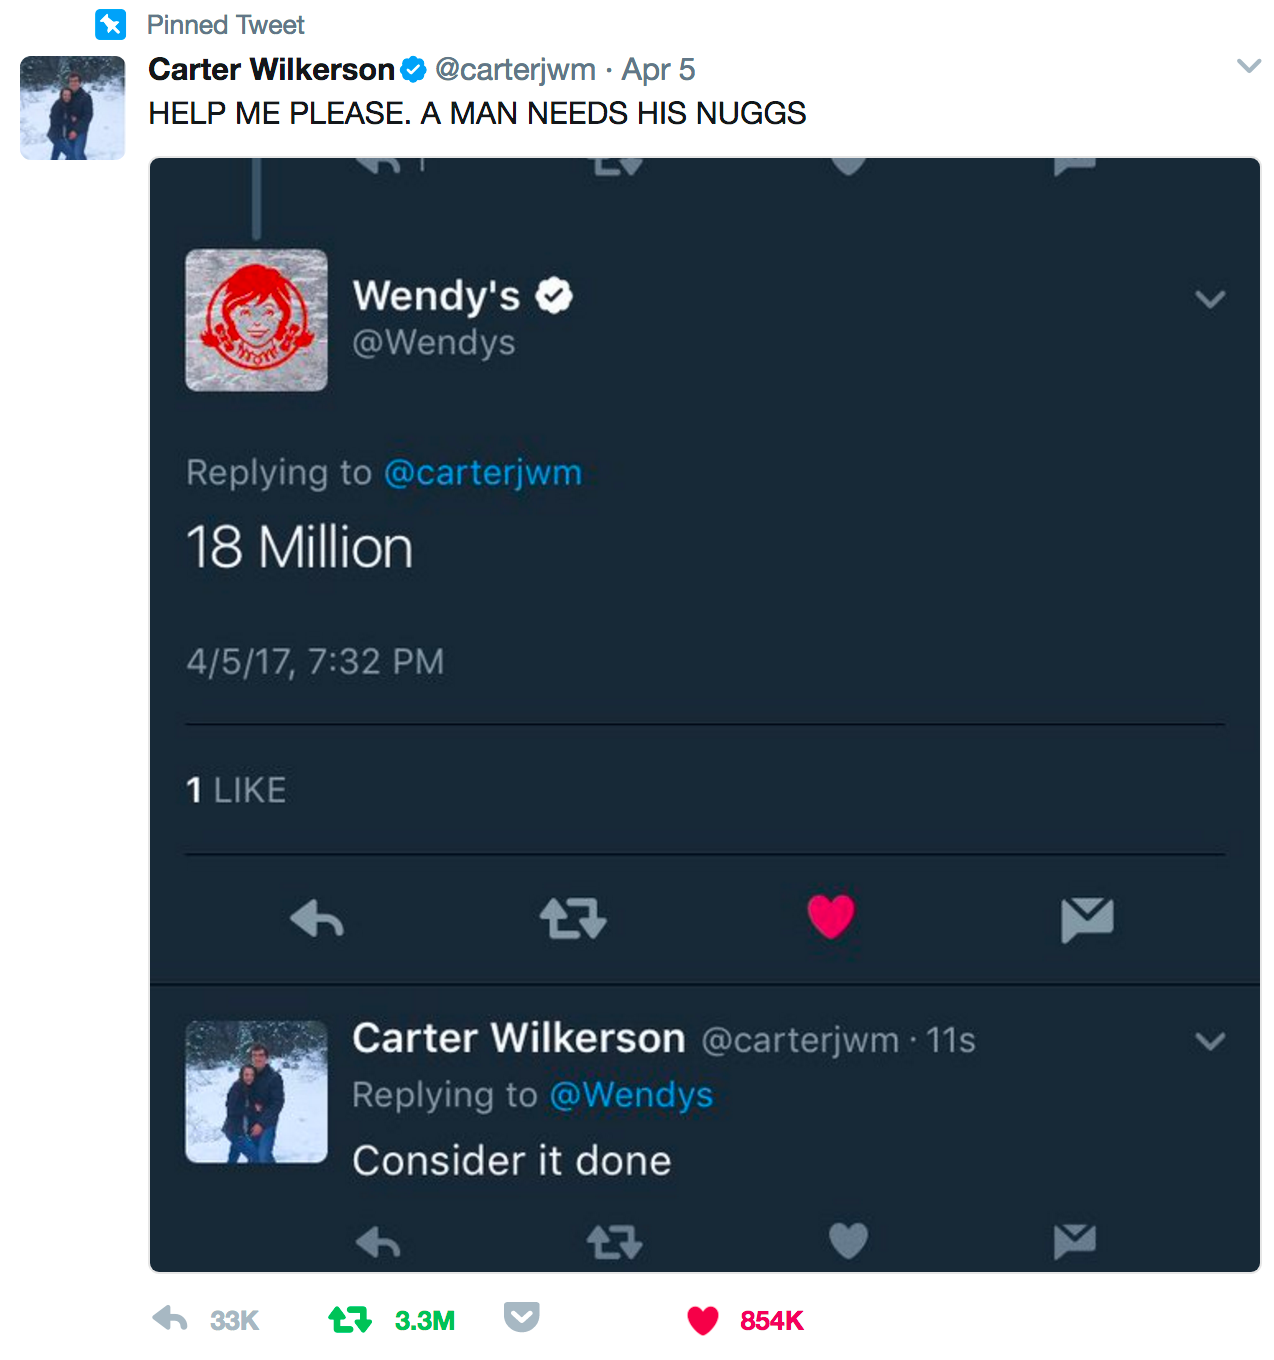Click the Pocket save icon below the tweet
Viewport: 1274px width, 1360px height.
(x=521, y=1317)
